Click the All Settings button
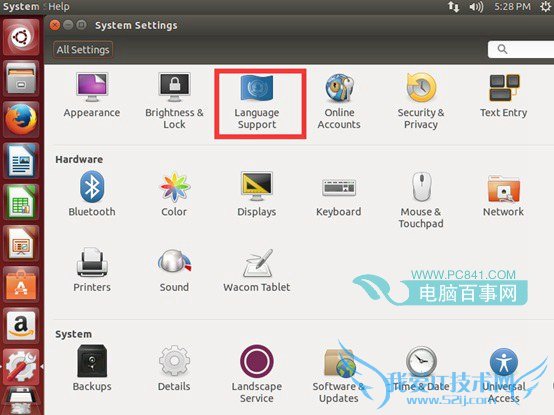Viewport: 554px width, 415px height. tap(83, 49)
